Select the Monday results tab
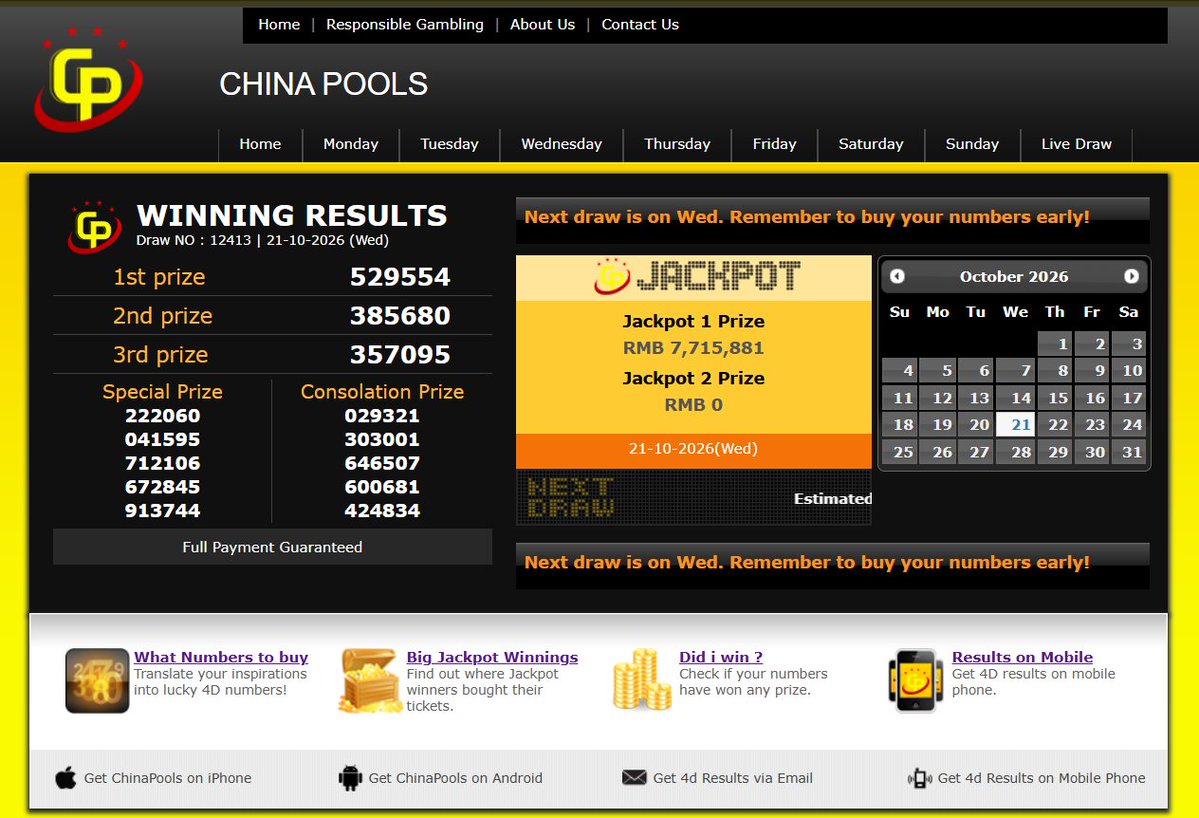Image resolution: width=1199 pixels, height=818 pixels. click(x=351, y=144)
